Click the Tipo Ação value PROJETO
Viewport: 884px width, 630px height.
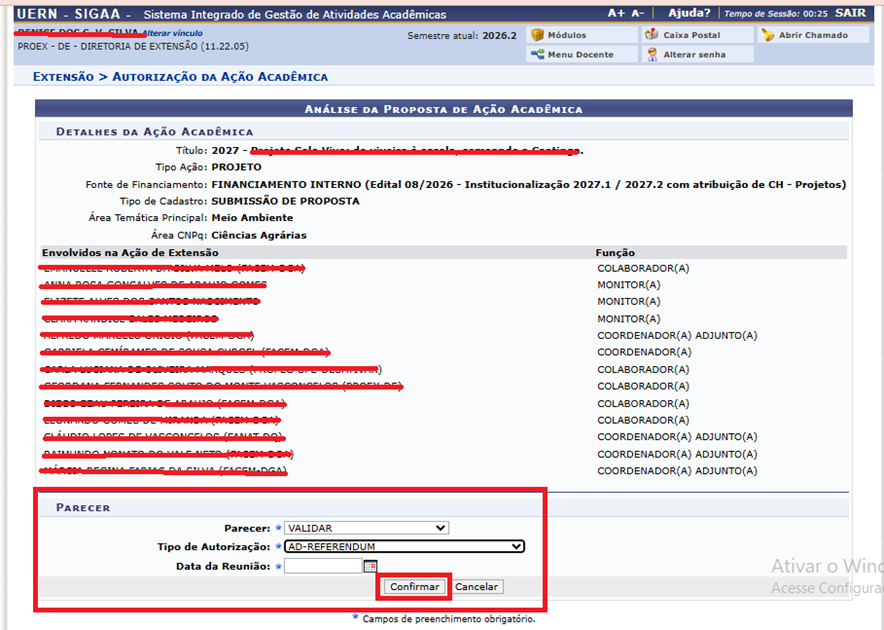click(237, 167)
